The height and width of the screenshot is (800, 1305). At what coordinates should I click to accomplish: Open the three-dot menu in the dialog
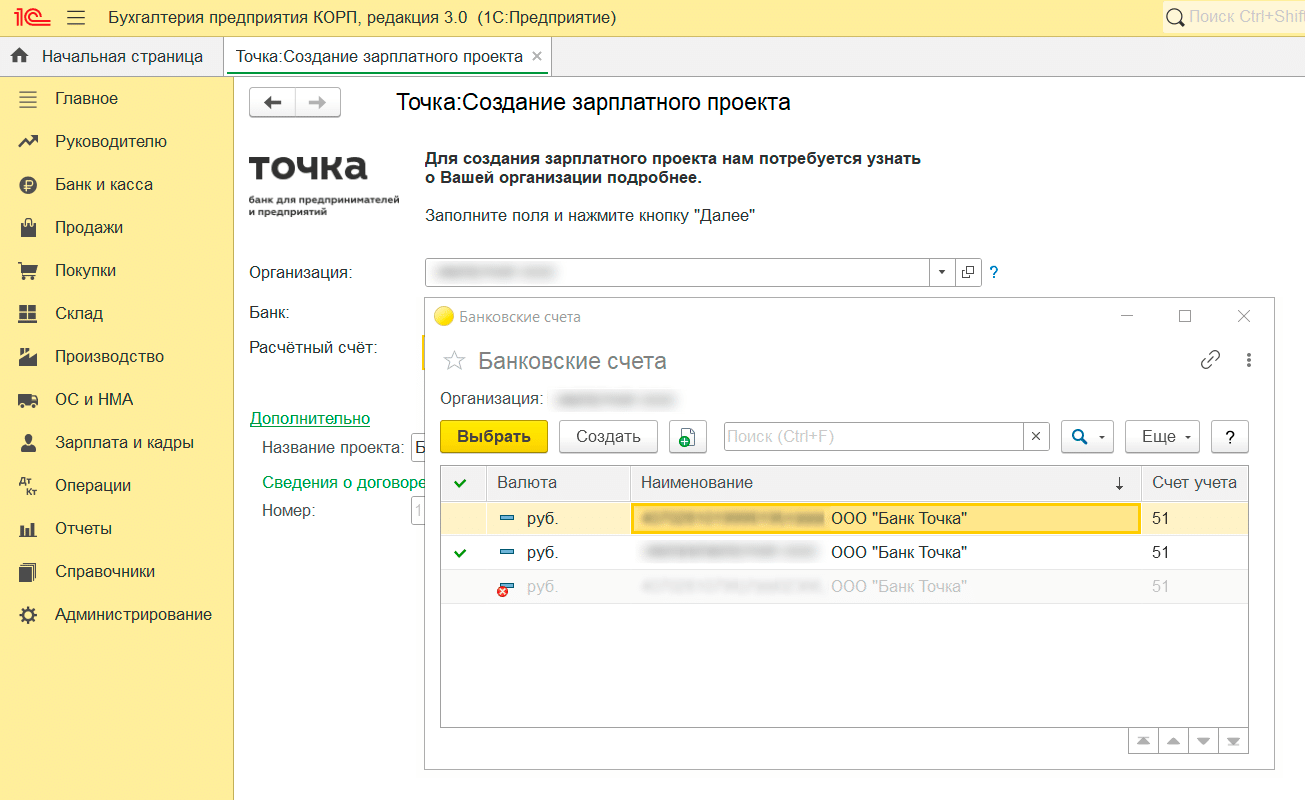[x=1248, y=360]
